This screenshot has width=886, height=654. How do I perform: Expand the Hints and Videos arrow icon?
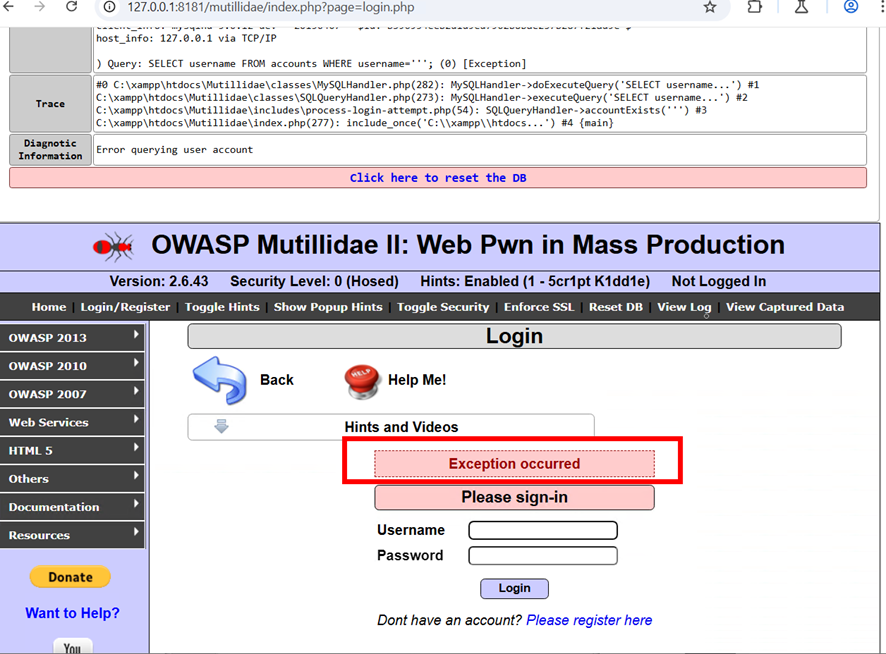[x=222, y=426]
